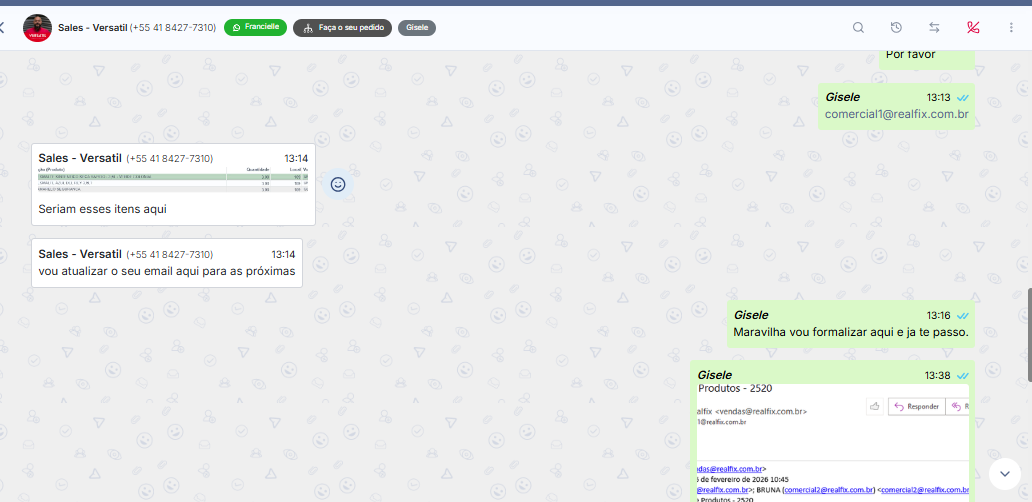The image size is (1032, 502).
Task: Click the red end-conversation icon
Action: pos(972,28)
